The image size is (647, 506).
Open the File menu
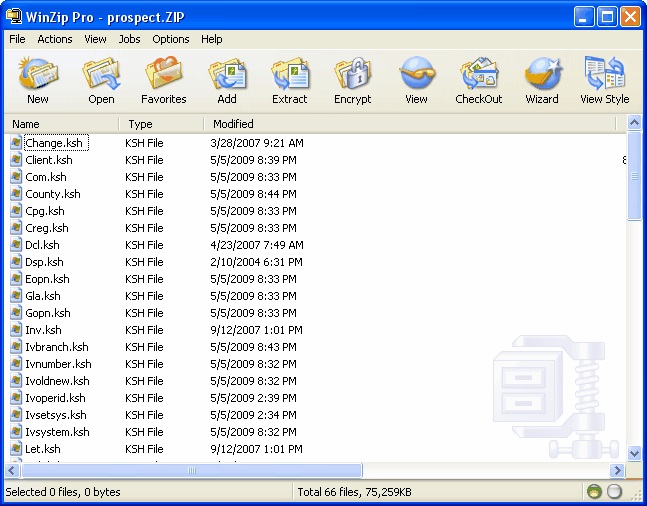[17, 39]
